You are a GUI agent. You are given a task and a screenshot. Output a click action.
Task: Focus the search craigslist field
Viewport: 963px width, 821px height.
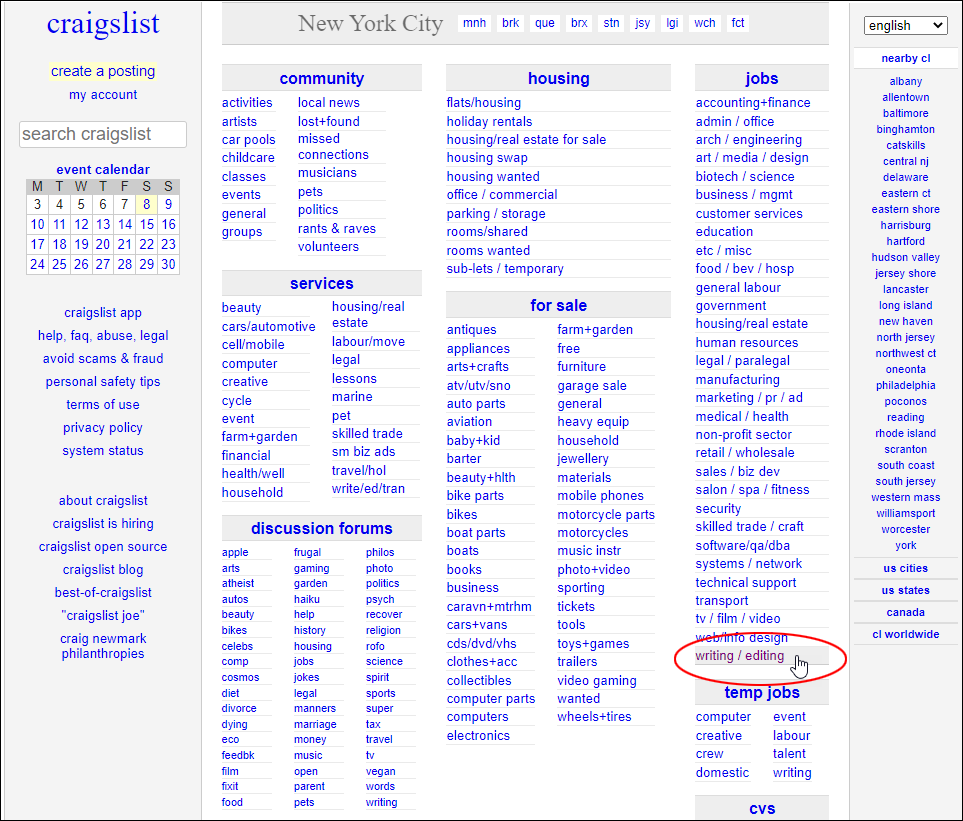pyautogui.click(x=103, y=134)
